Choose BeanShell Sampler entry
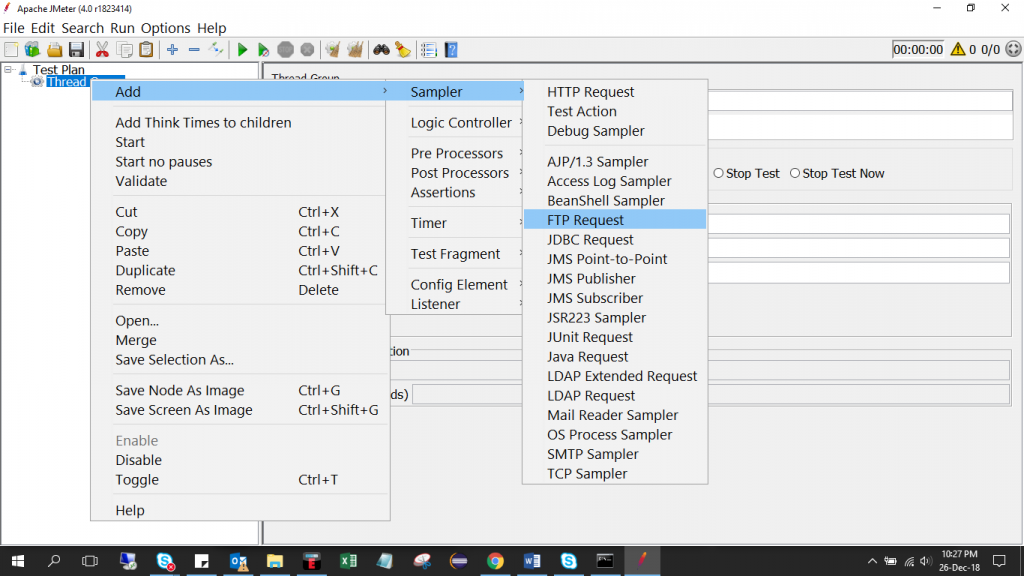Image resolution: width=1024 pixels, height=576 pixels. (x=615, y=200)
